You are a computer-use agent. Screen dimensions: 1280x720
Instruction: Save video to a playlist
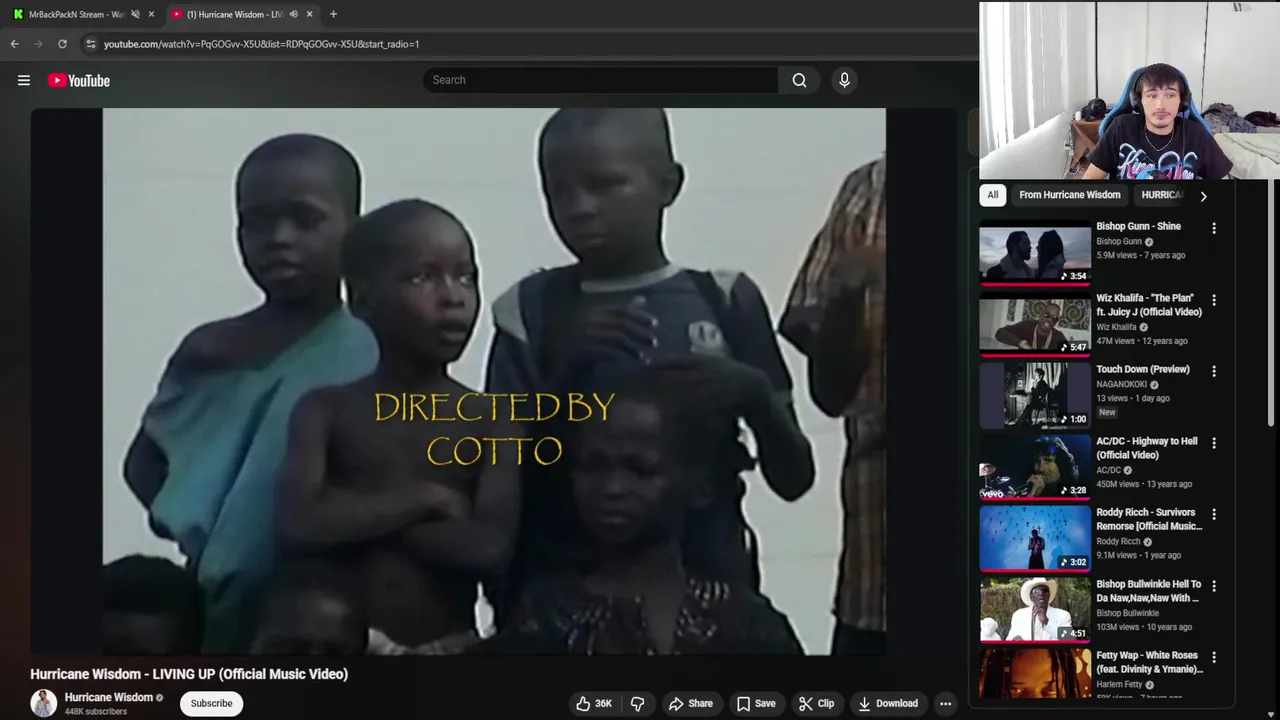(x=756, y=703)
